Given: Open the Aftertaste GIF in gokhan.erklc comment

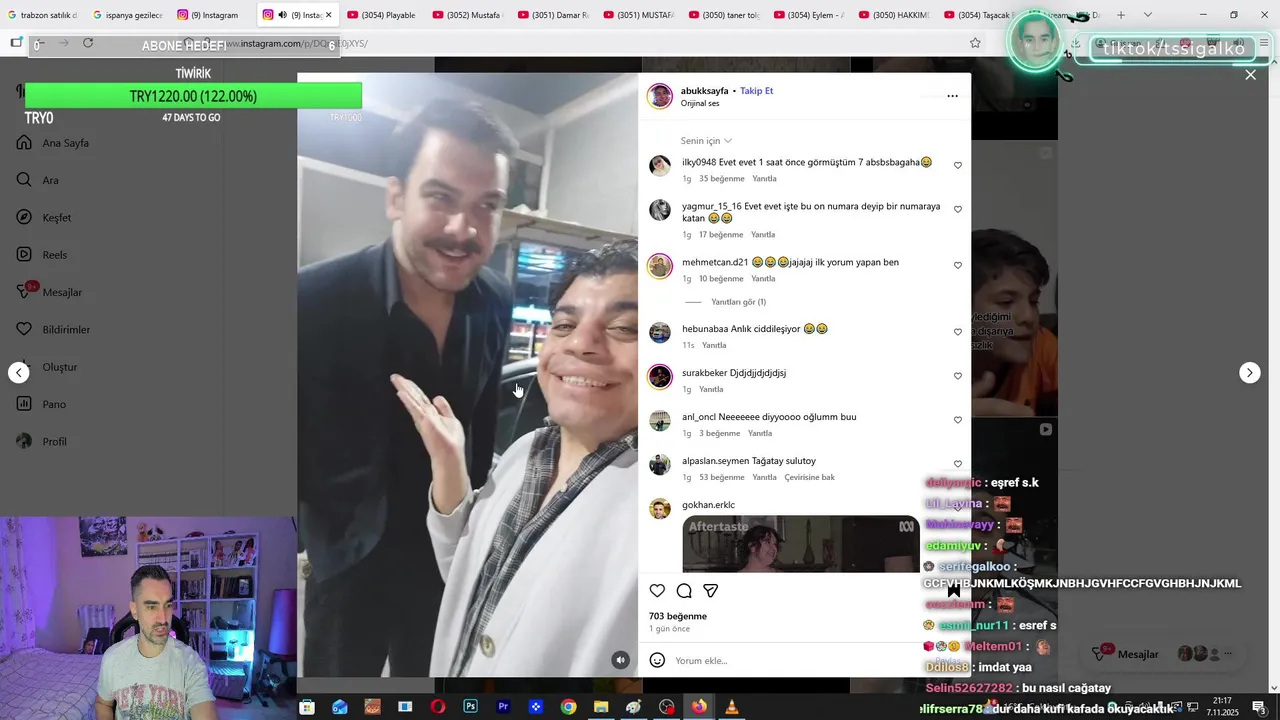Looking at the screenshot, I should tap(801, 544).
